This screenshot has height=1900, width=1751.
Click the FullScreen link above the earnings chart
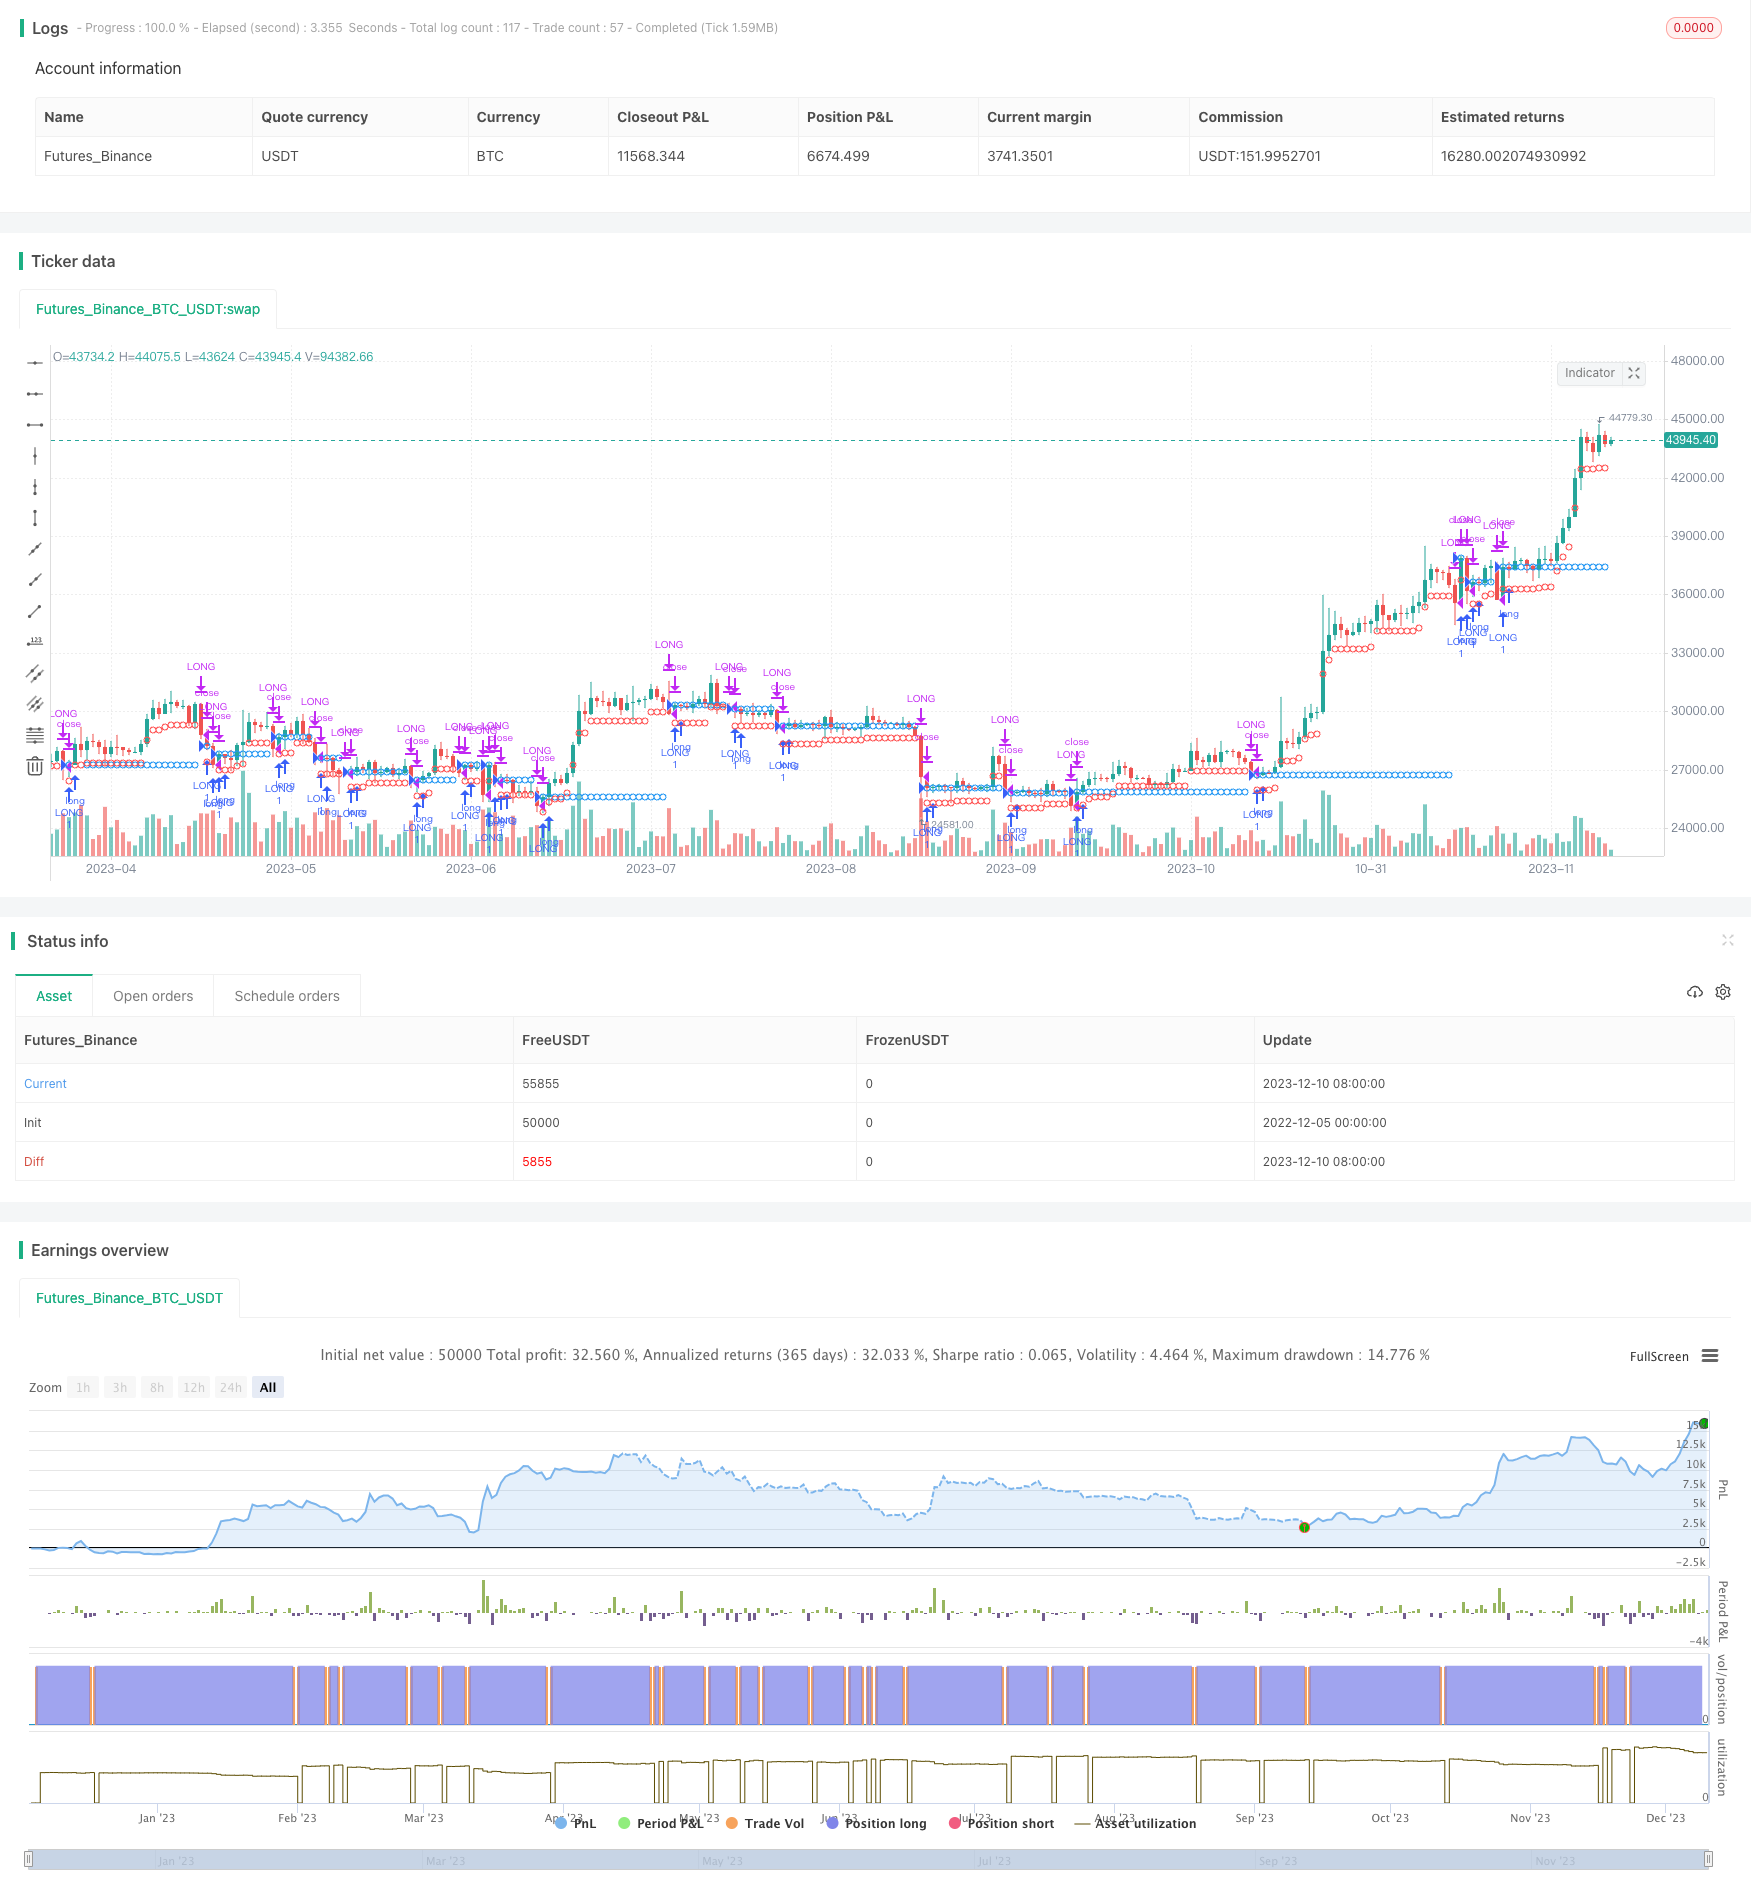pyautogui.click(x=1659, y=1356)
